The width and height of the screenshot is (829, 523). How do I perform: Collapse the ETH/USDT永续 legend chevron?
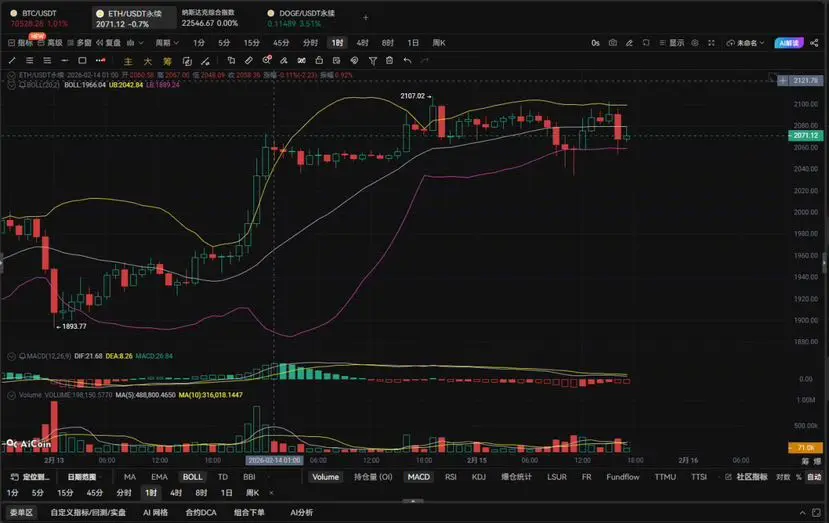(11, 76)
